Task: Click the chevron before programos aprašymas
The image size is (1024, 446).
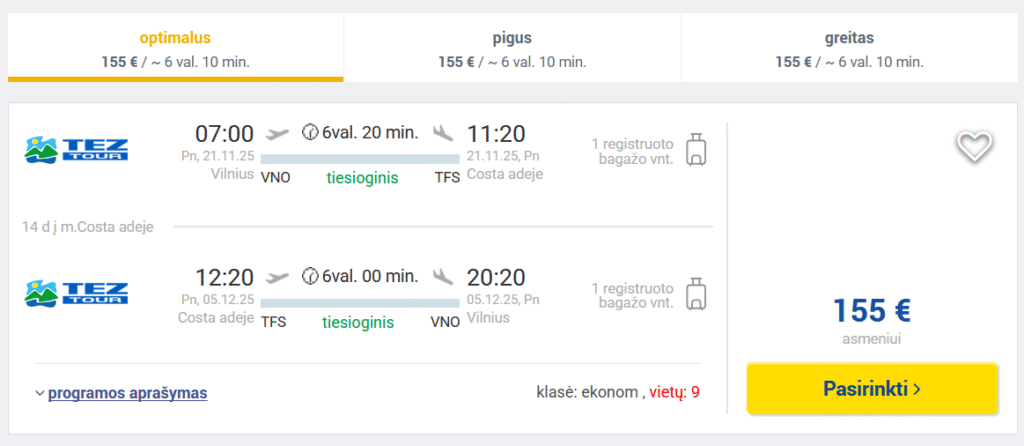Action: click(x=40, y=394)
